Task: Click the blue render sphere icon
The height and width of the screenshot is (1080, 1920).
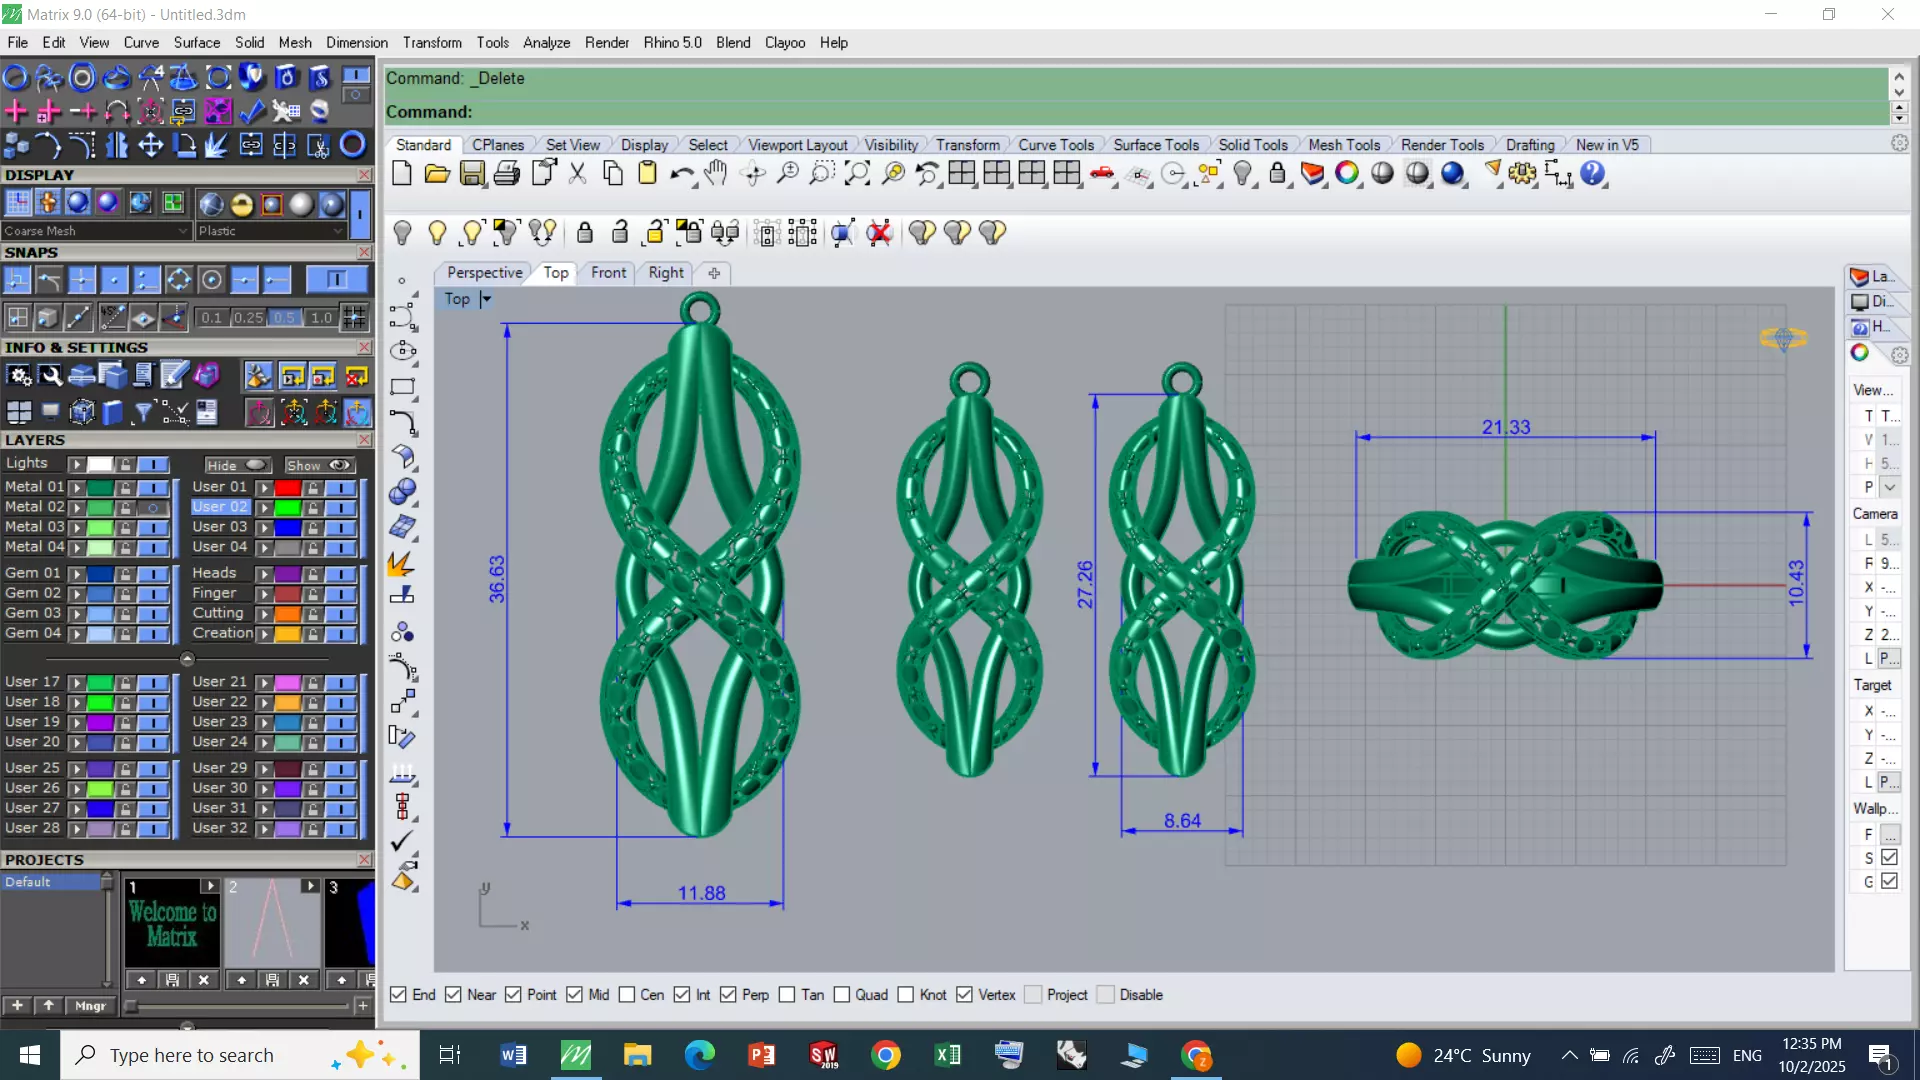Action: pyautogui.click(x=1452, y=174)
